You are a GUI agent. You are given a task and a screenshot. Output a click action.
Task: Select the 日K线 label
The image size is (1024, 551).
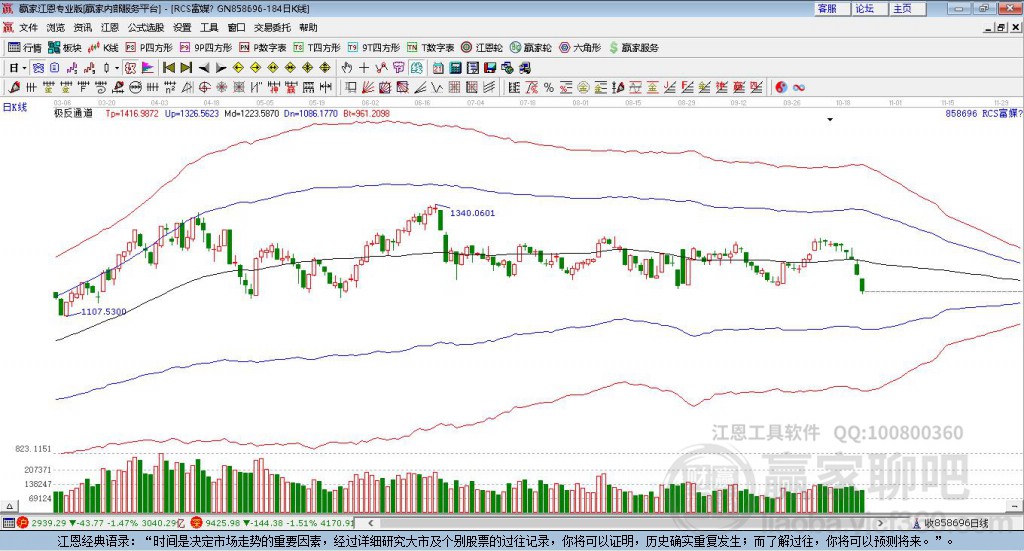pyautogui.click(x=15, y=107)
